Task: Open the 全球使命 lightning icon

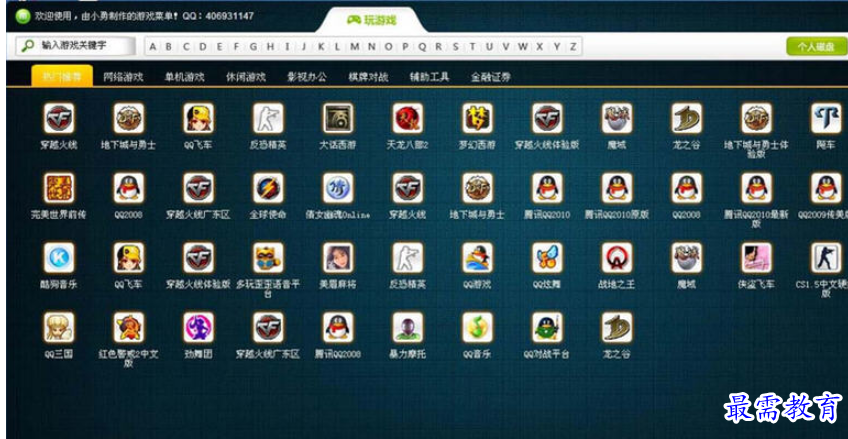Action: pos(268,188)
